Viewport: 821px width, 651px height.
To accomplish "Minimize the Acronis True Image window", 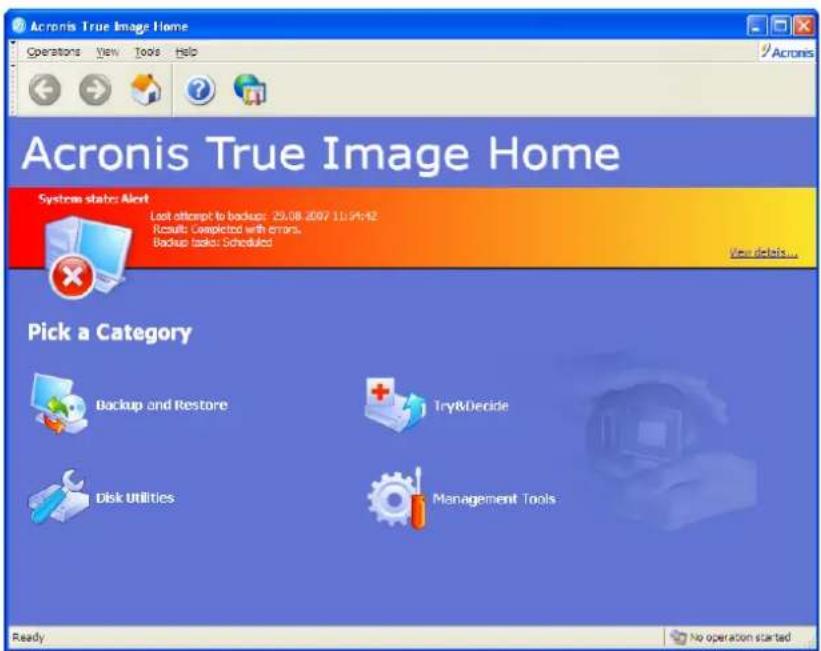I will 756,26.
